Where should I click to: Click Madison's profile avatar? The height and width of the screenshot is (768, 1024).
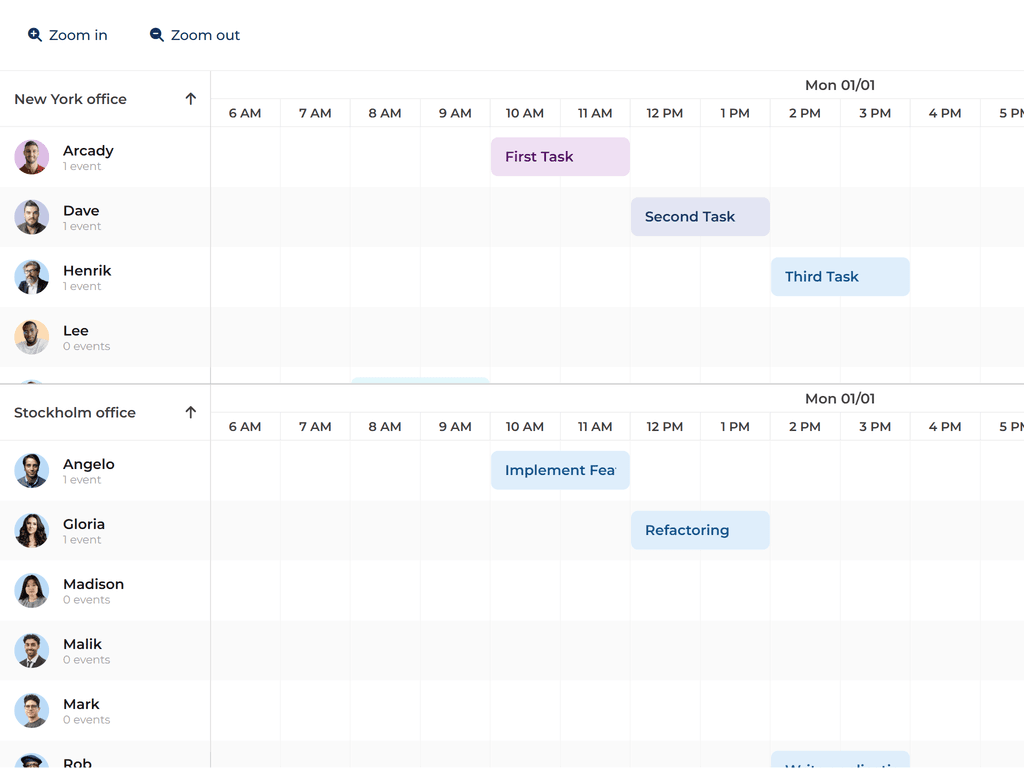[x=31, y=591]
